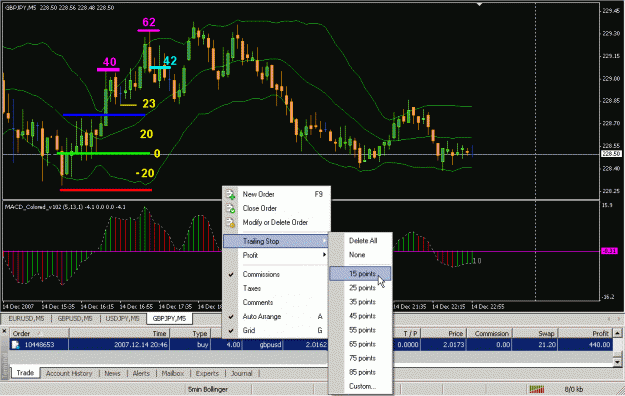Sort by the Type column header
625x396 pixels.
(190, 333)
